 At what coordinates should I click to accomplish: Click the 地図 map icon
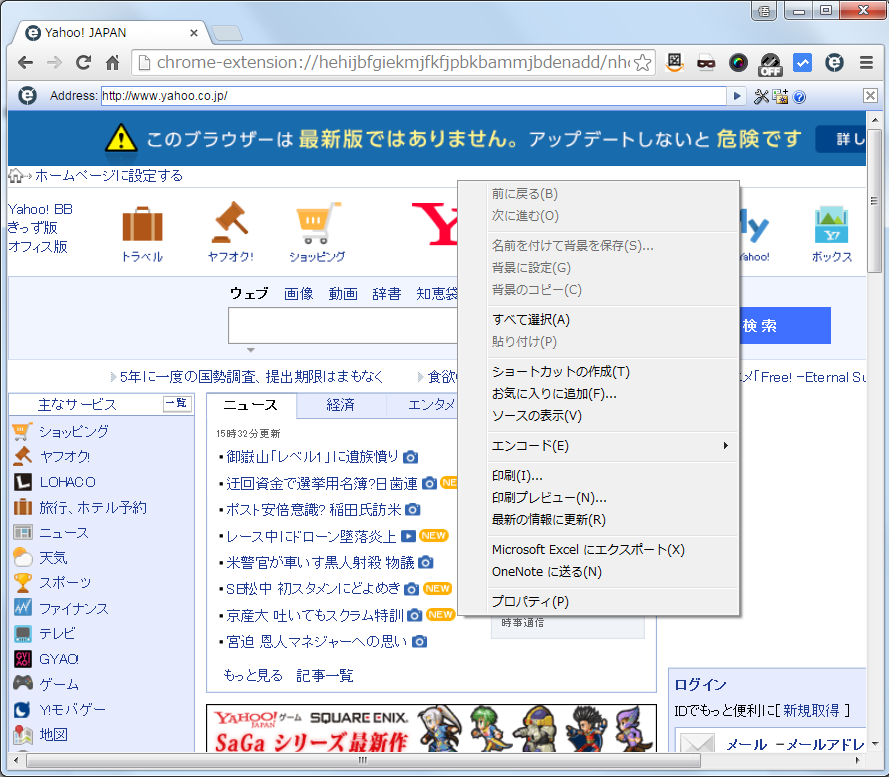[23, 734]
